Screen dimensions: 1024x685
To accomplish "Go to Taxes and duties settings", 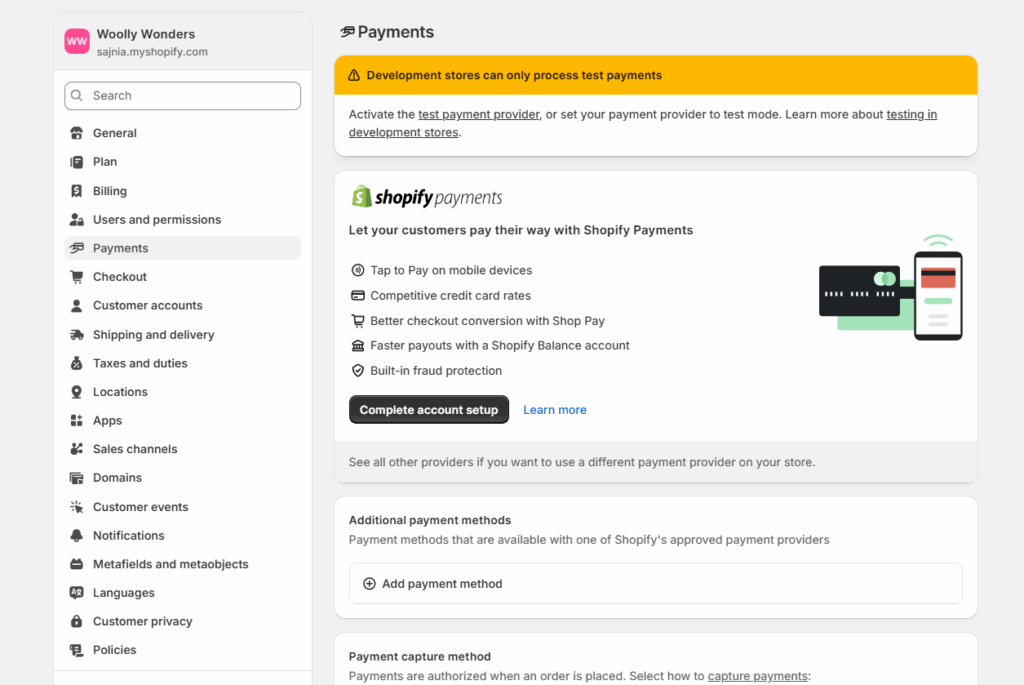I will pyautogui.click(x=140, y=364).
